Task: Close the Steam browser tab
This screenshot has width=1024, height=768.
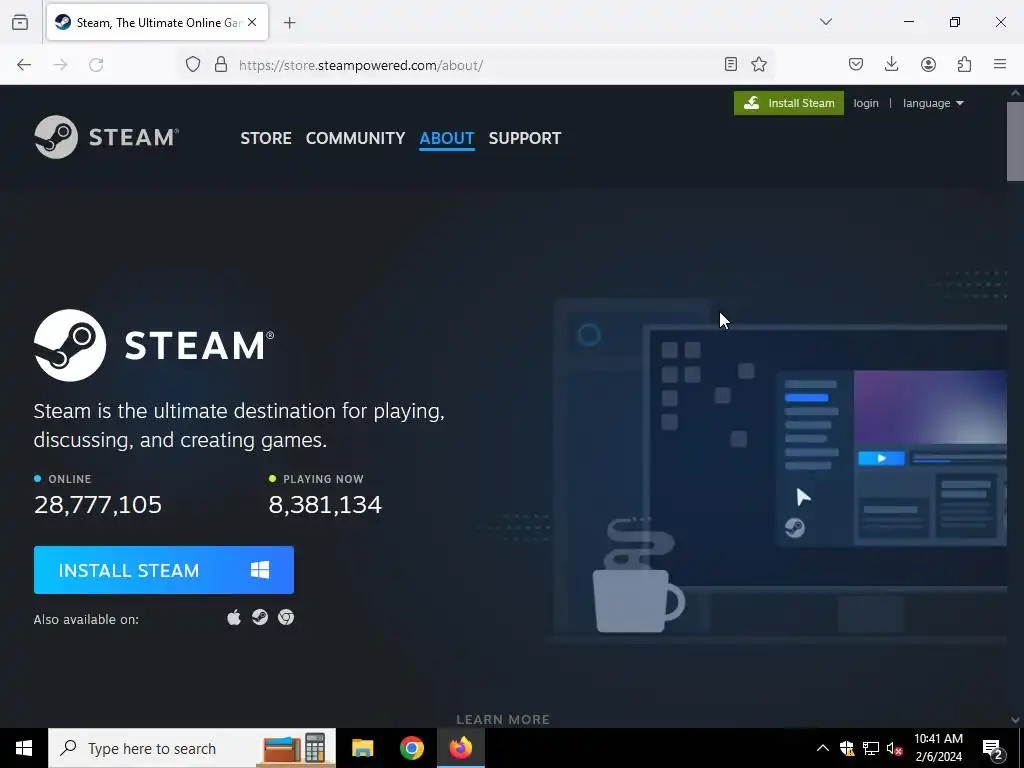Action: [x=252, y=22]
